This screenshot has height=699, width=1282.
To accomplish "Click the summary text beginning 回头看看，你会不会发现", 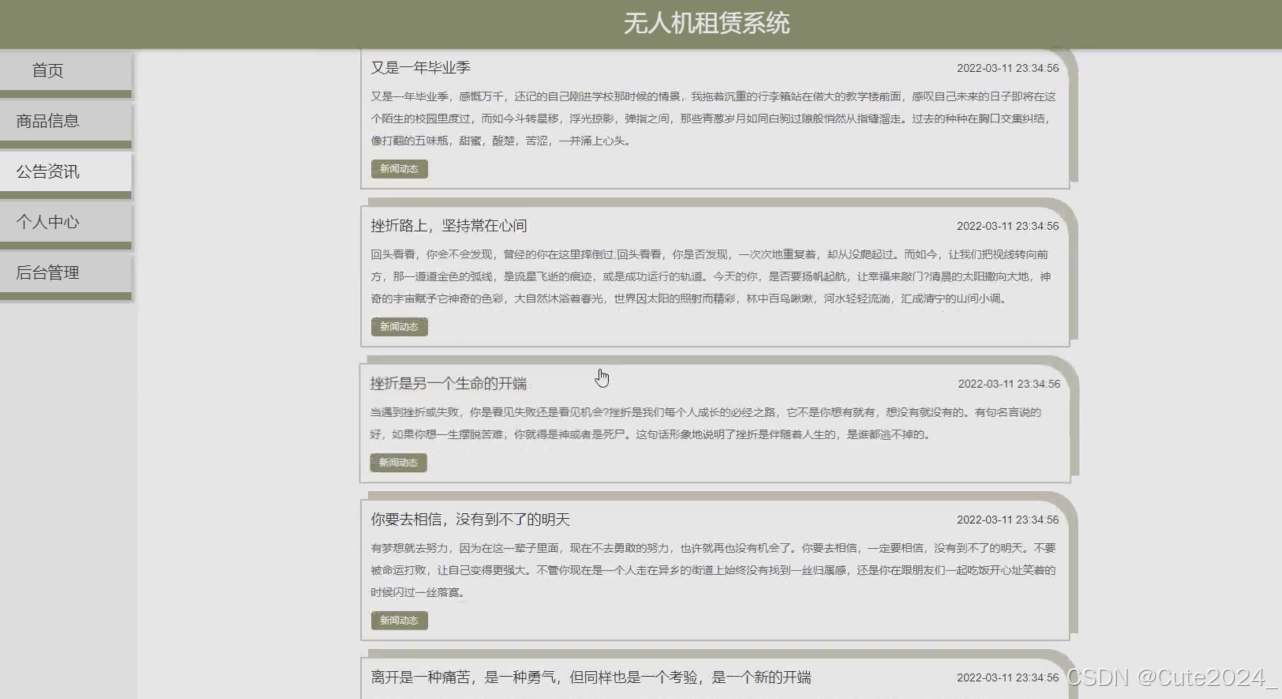I will coord(711,277).
